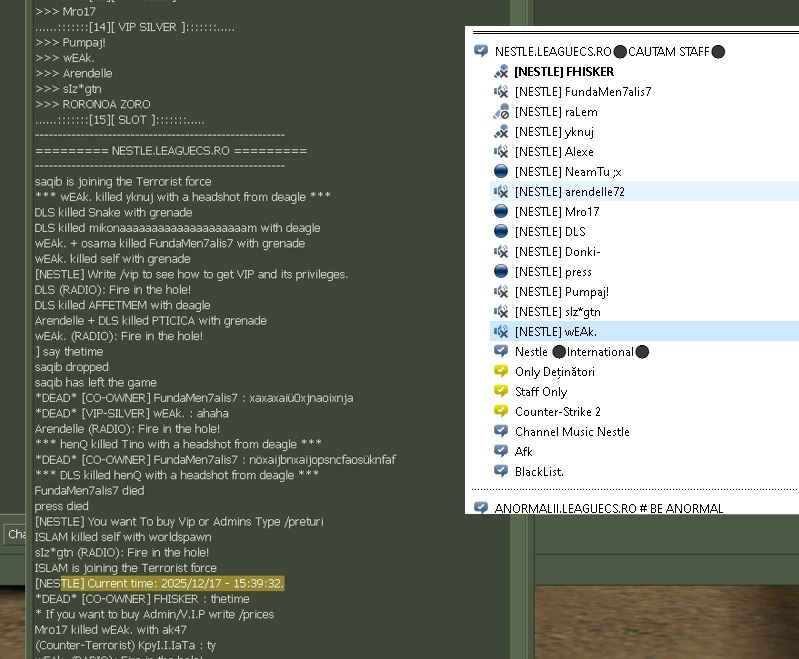The width and height of the screenshot is (799, 659).
Task: Click ANORMALII.LEAGUECS.RO channel icon
Action: point(481,508)
